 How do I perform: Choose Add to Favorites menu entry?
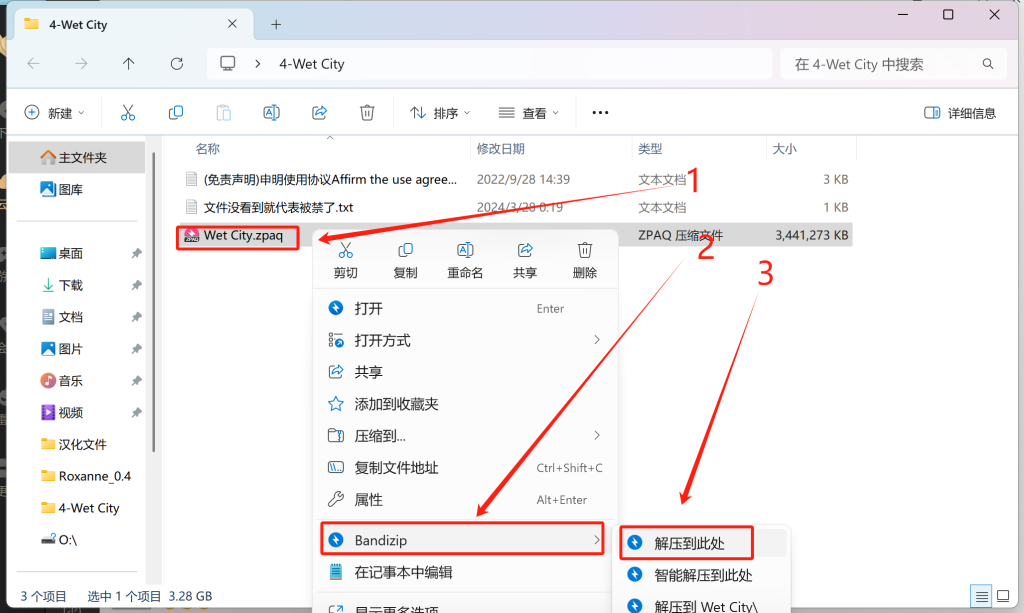pyautogui.click(x=396, y=404)
